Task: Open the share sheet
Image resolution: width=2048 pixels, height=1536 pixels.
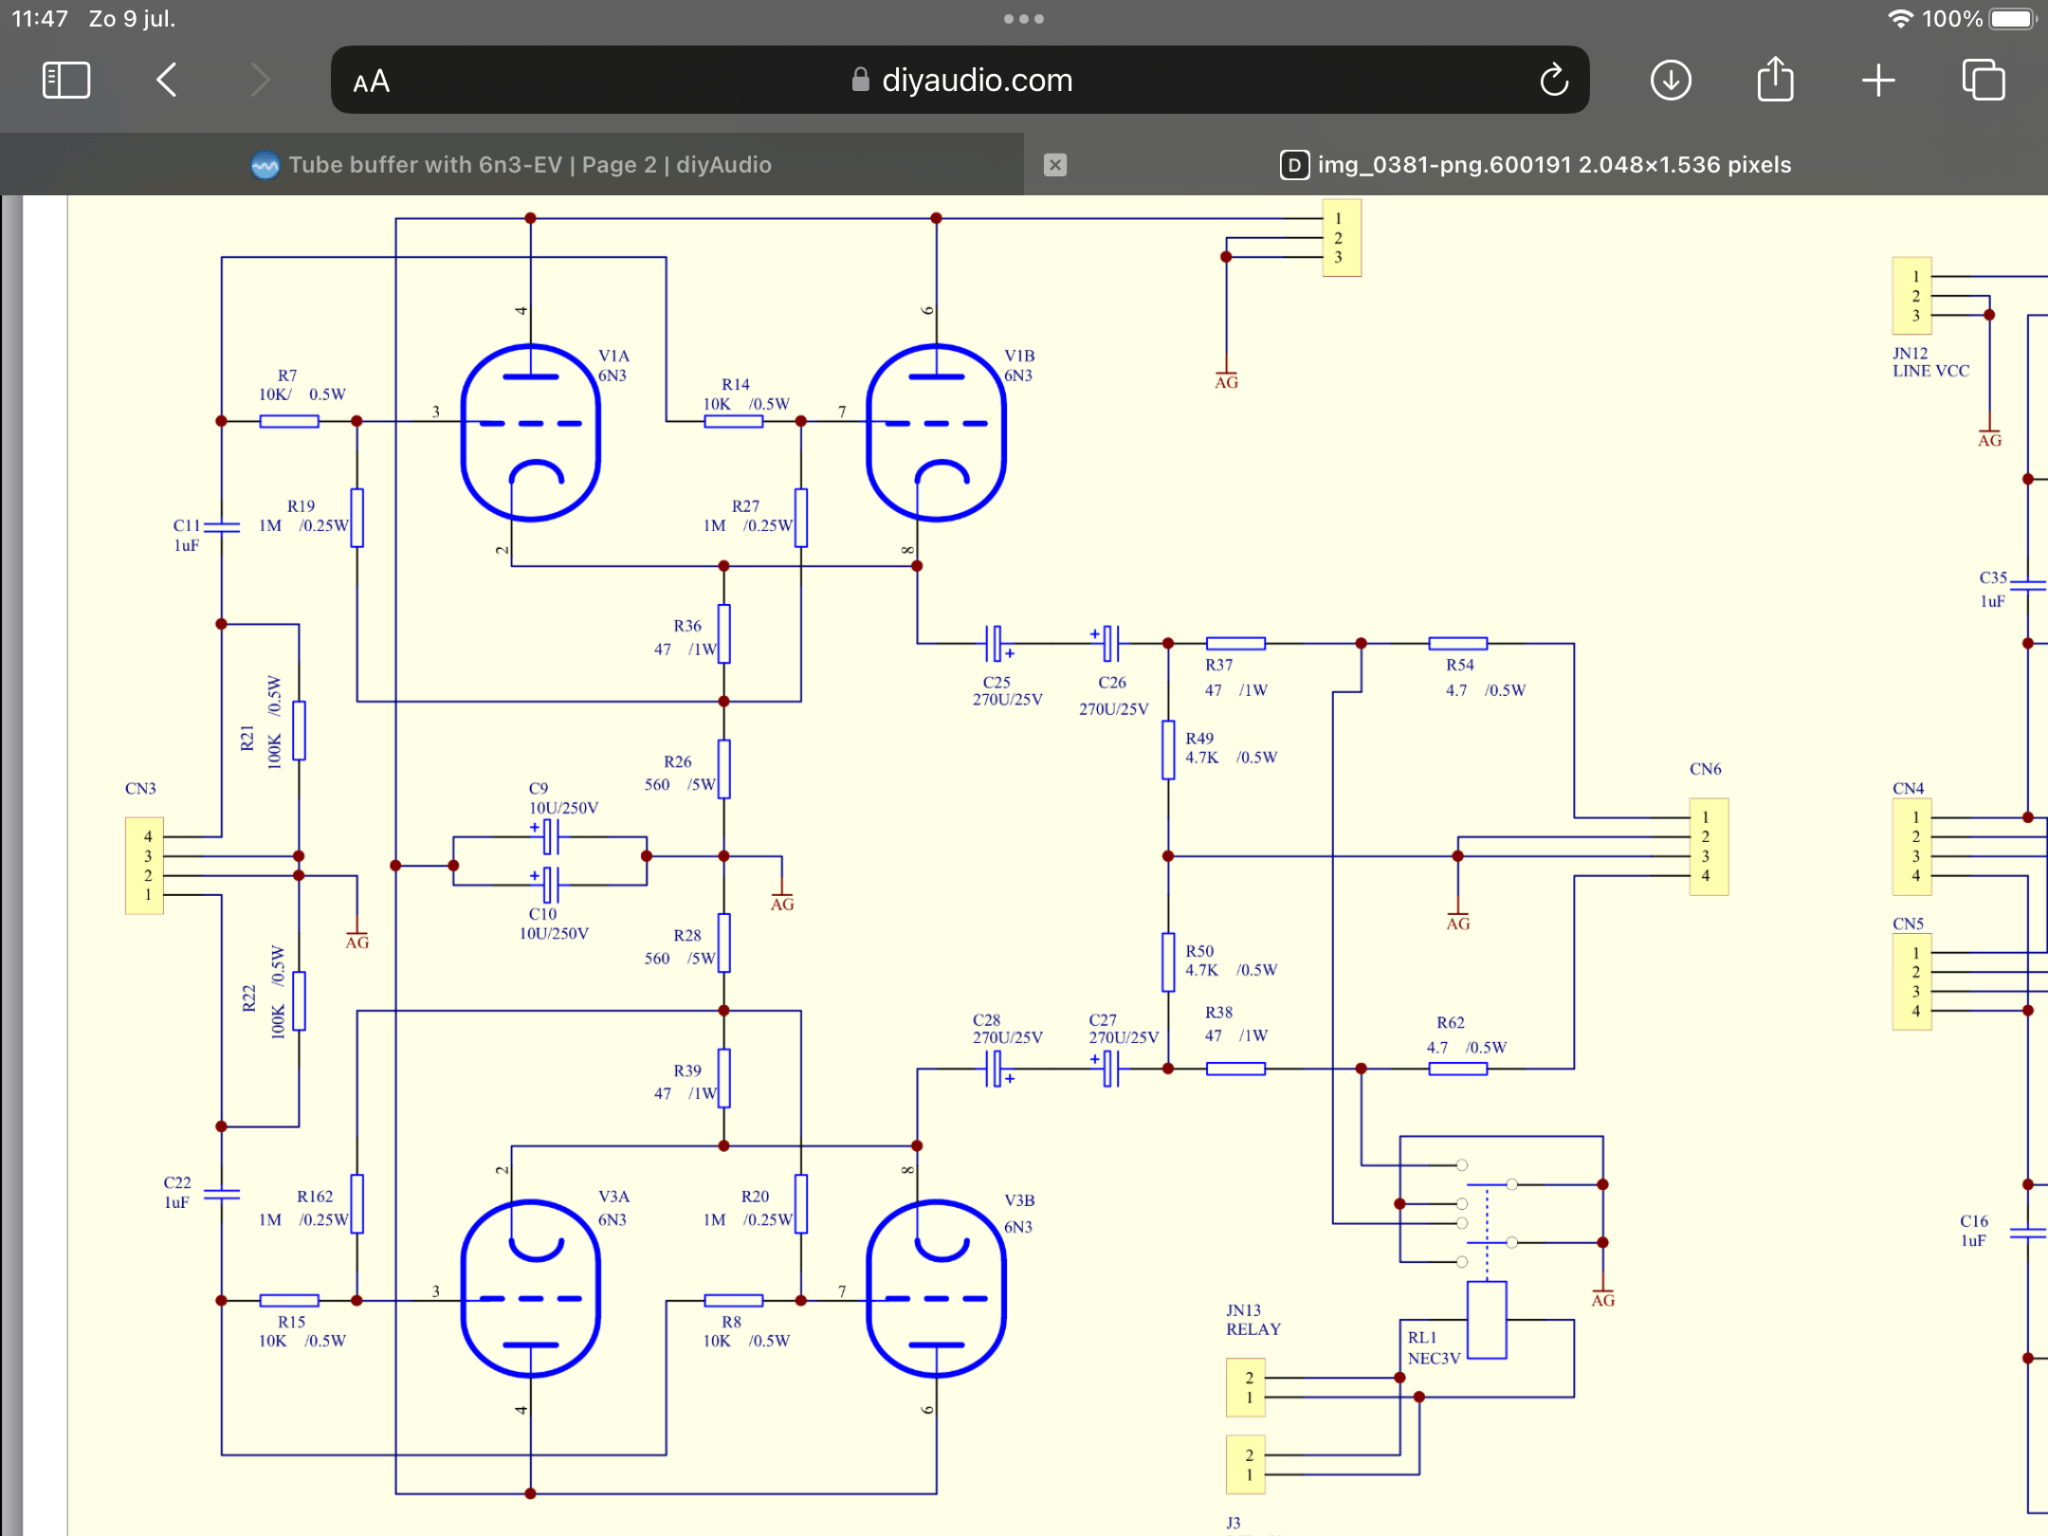Action: 1775,79
